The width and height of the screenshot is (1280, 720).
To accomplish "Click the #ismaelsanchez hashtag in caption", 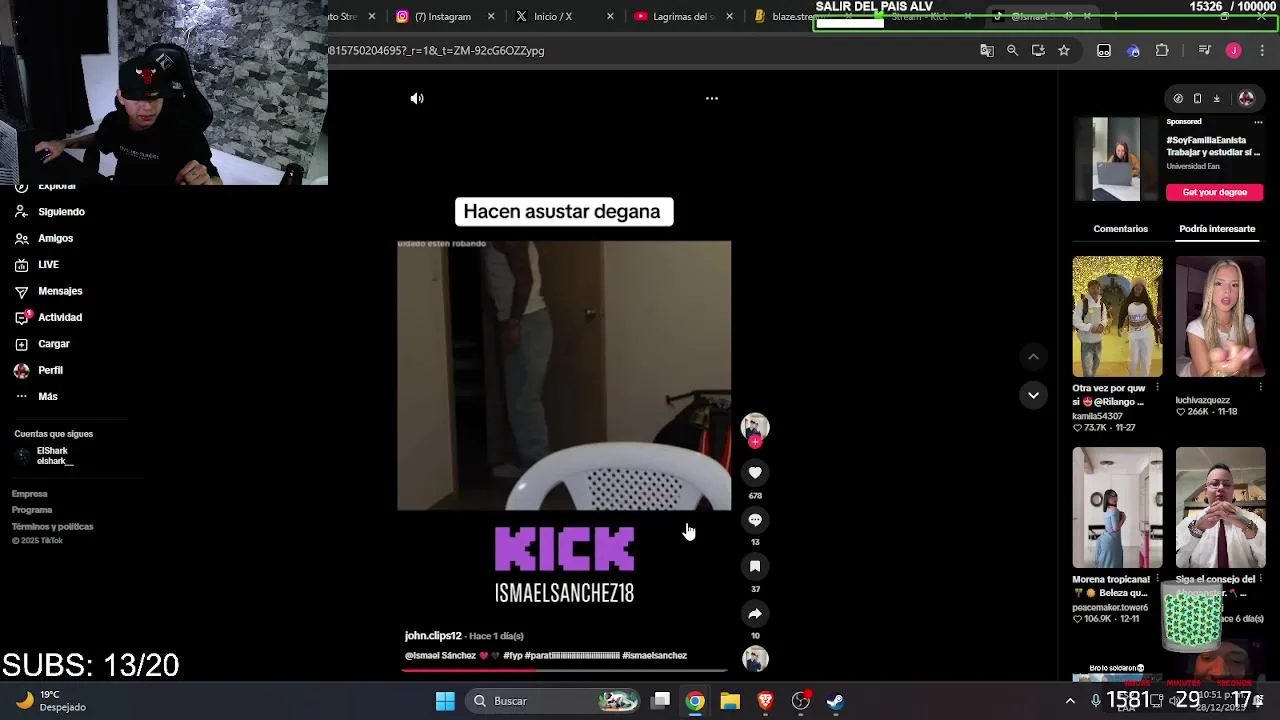I will pyautogui.click(x=654, y=655).
